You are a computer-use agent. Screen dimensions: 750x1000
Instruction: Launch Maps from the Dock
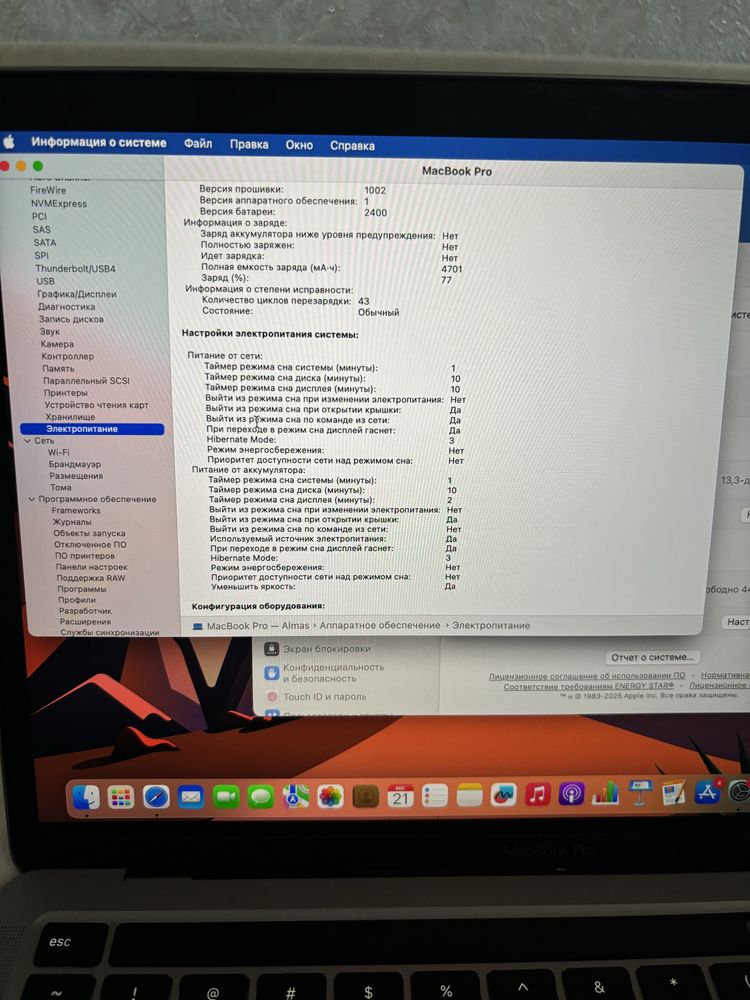tap(295, 797)
